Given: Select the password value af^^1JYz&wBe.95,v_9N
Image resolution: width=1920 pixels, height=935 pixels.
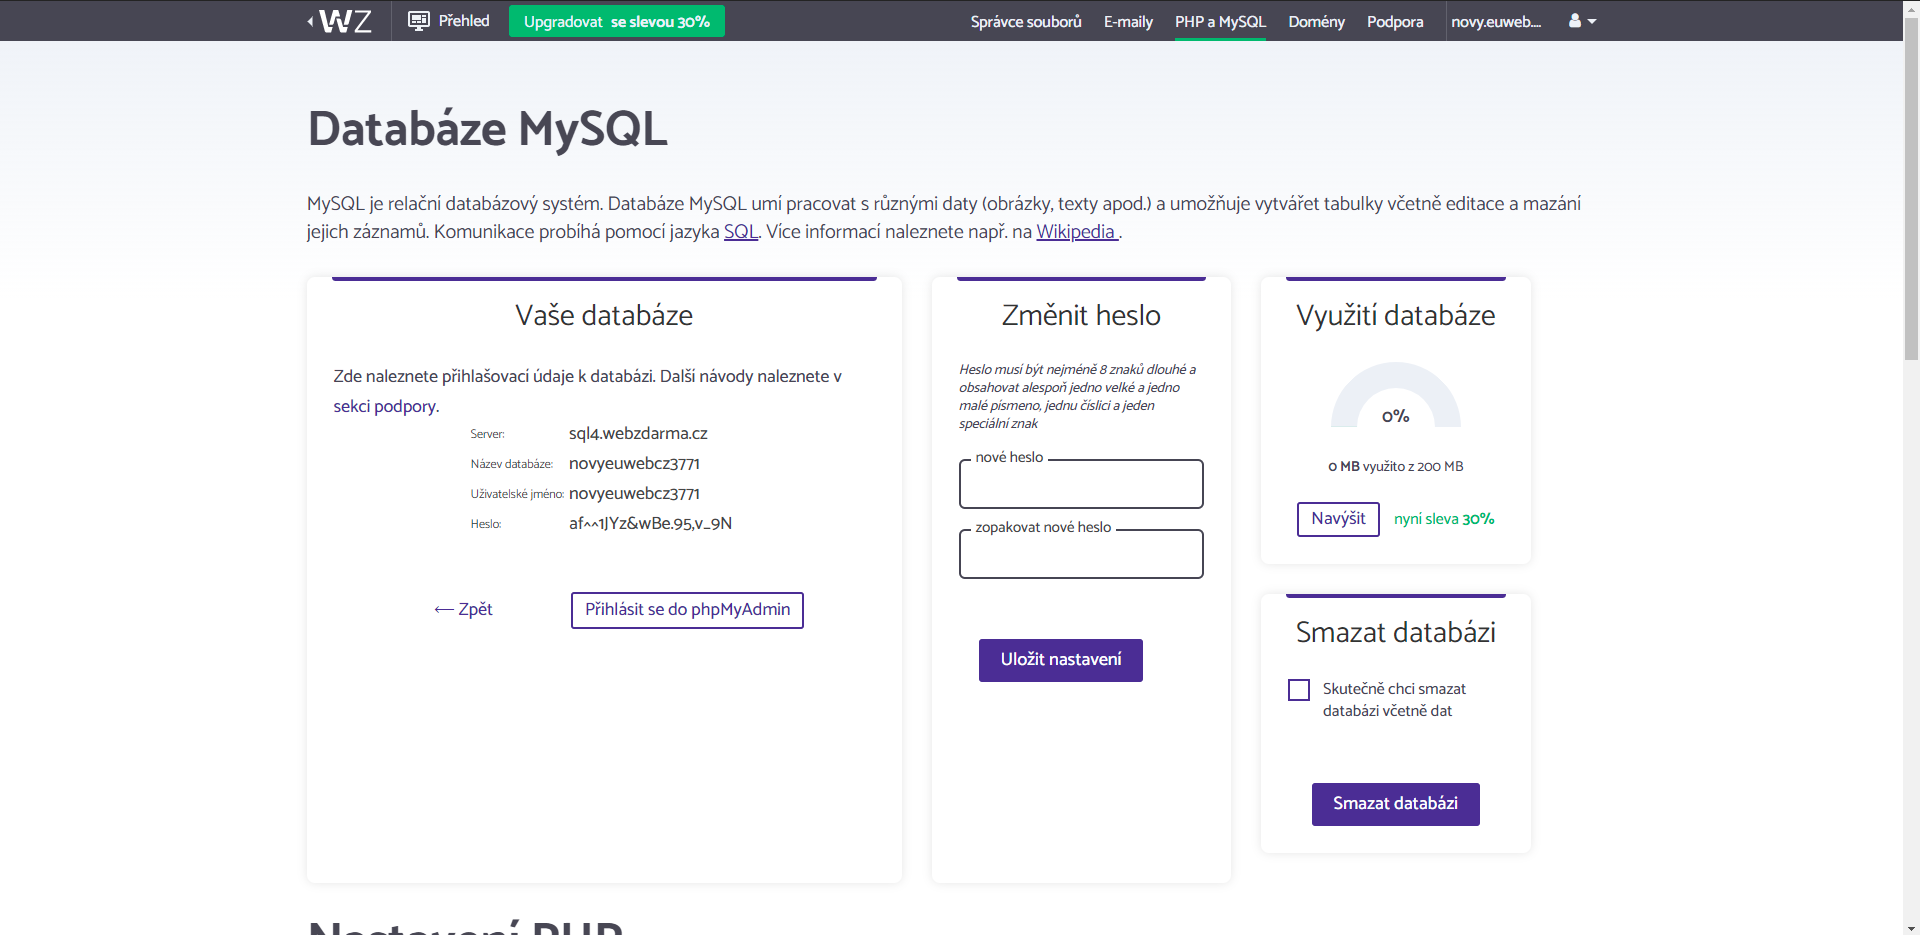Looking at the screenshot, I should pyautogui.click(x=650, y=524).
